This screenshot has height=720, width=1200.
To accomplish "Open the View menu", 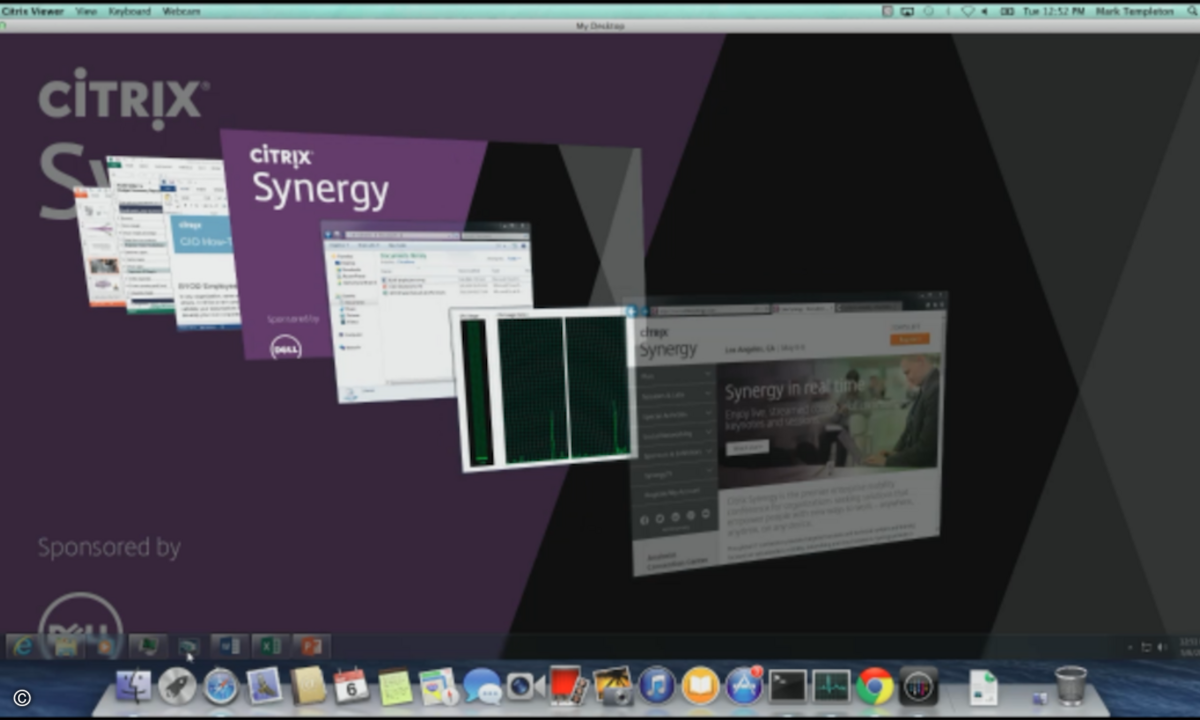I will [x=87, y=11].
